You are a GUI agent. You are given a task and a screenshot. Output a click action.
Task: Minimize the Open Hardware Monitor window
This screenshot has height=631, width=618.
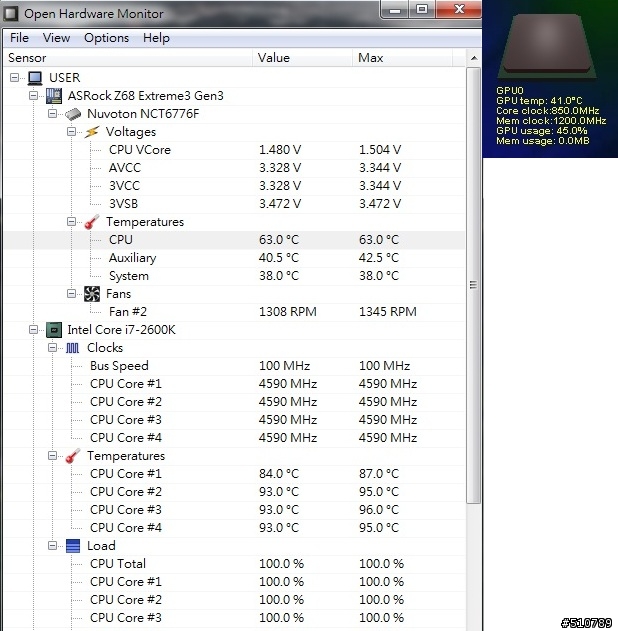click(395, 9)
